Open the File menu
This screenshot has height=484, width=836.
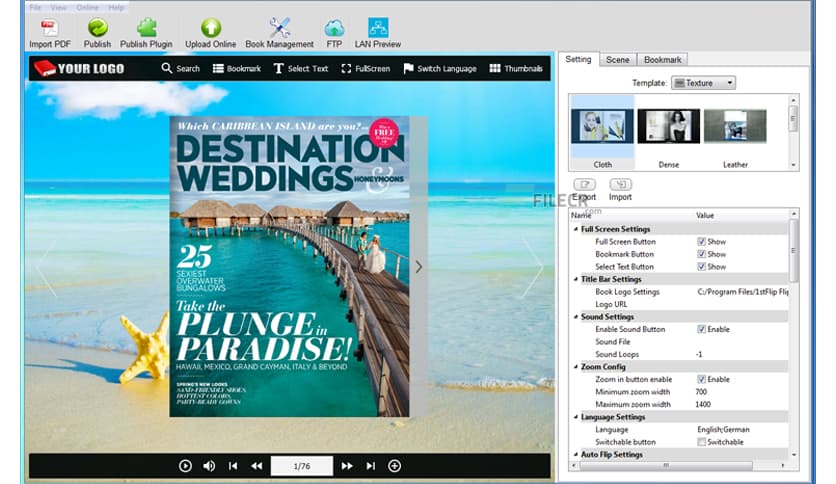[x=35, y=7]
